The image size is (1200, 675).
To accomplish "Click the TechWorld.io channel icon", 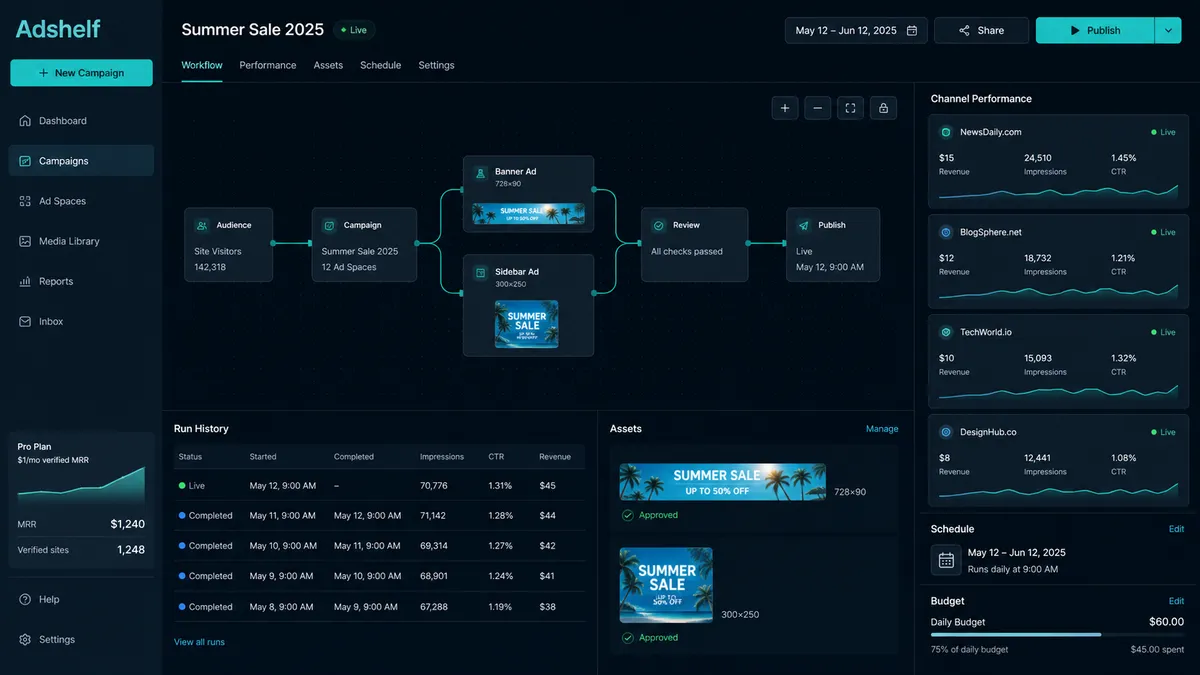I will click(946, 332).
